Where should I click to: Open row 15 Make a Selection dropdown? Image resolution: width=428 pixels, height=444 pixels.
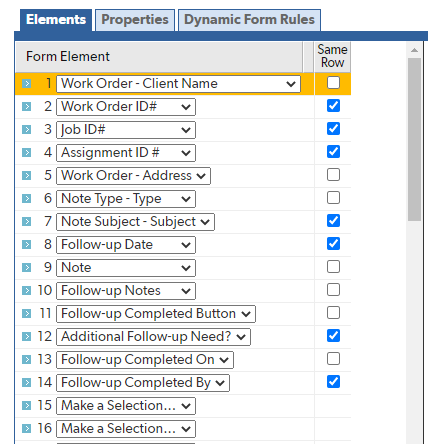[x=126, y=406]
